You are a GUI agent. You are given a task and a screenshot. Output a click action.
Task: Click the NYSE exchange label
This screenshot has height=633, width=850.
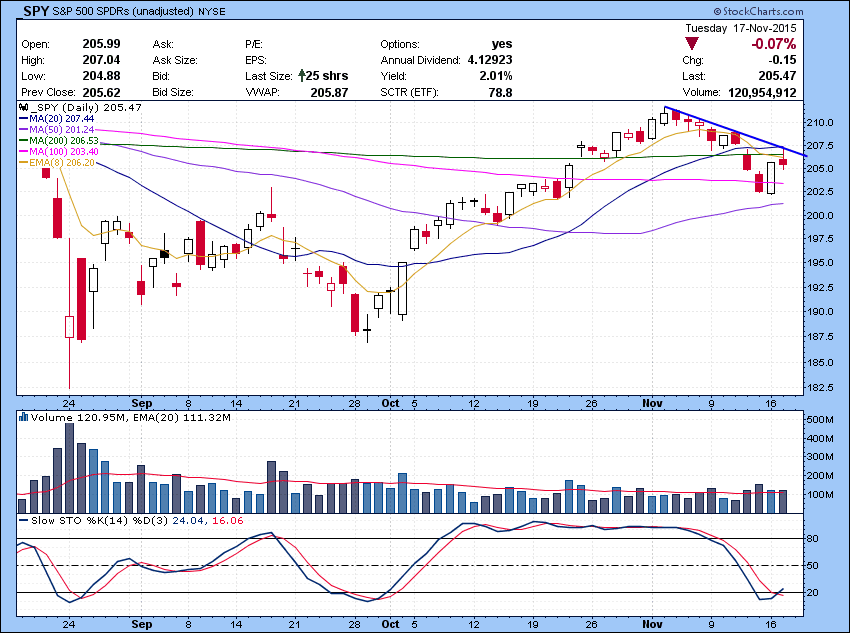(211, 11)
